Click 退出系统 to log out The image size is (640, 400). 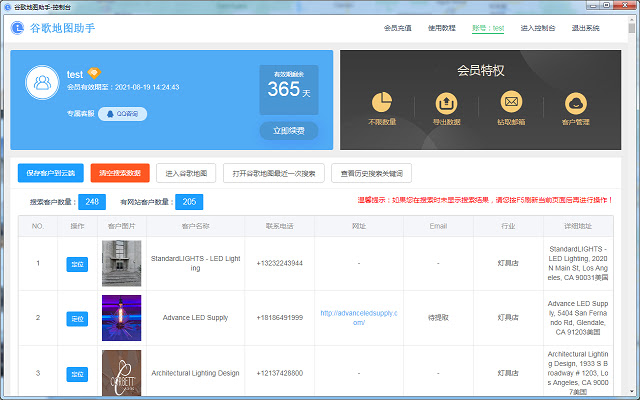pos(585,28)
